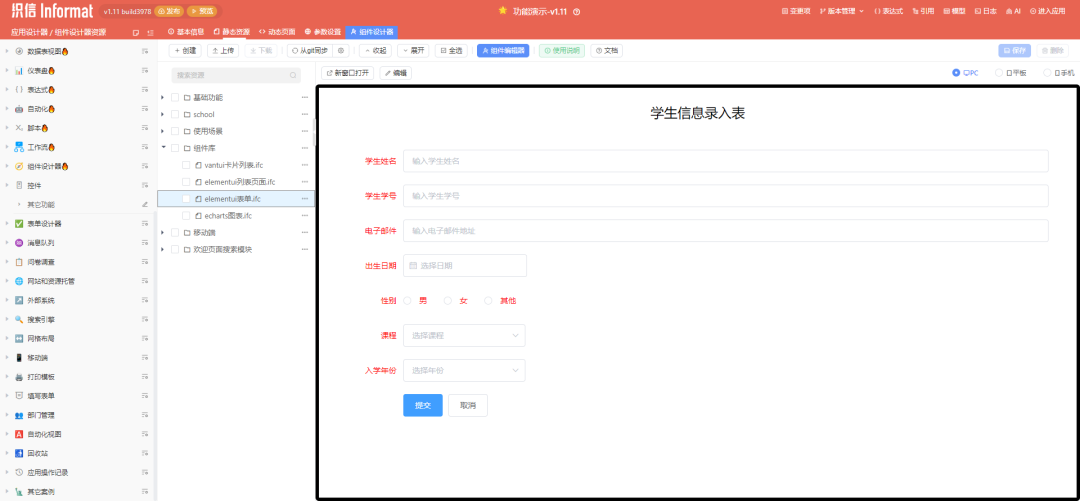
Task: Click the 新窗口打开 button
Action: (x=347, y=73)
